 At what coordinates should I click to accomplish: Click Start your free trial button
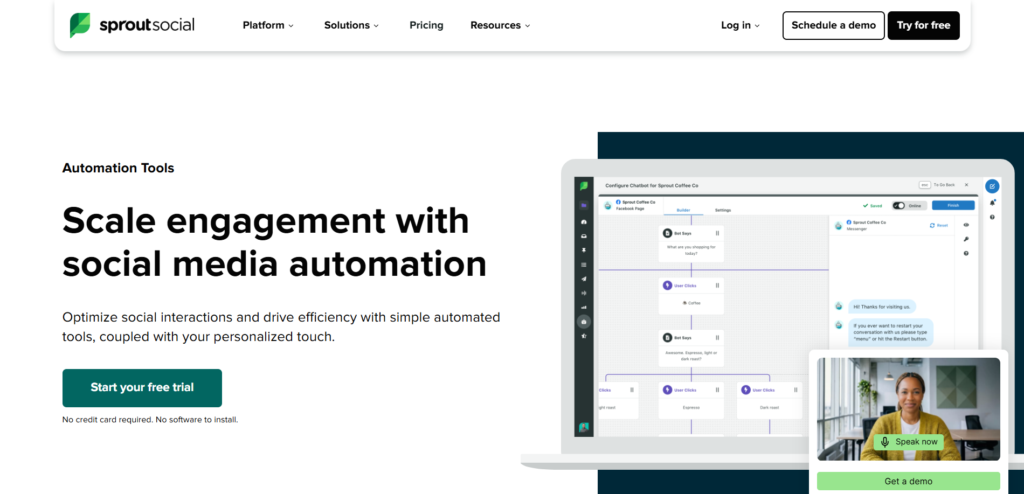tap(142, 387)
